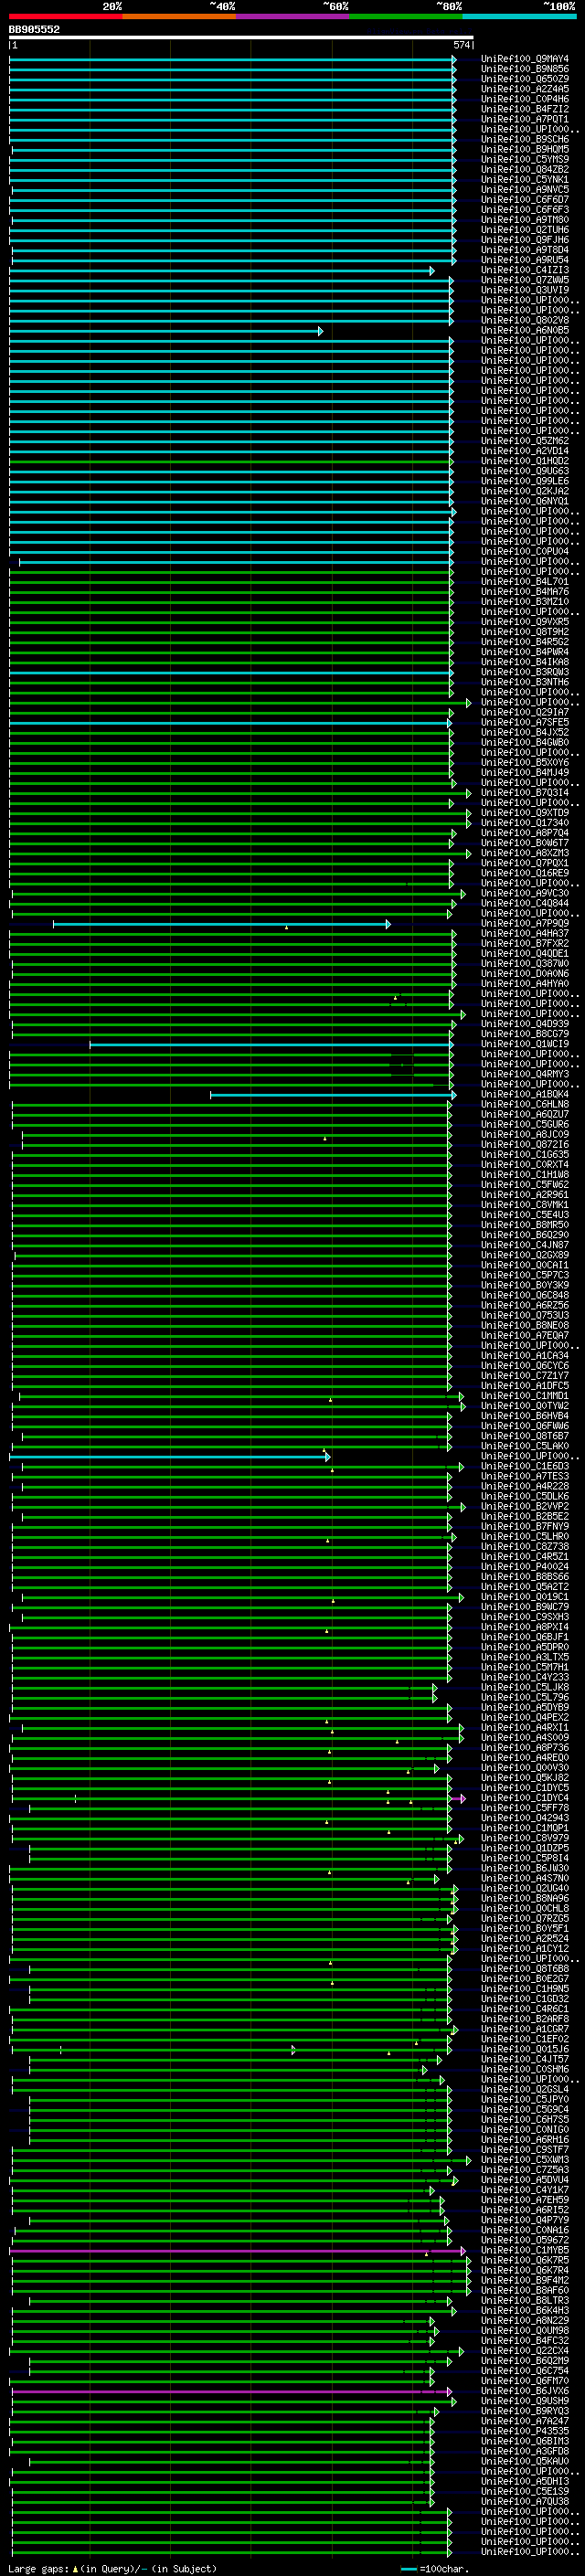Select hit label UniRef100_B2VVP2
585x2576 pixels.
(525, 1507)
